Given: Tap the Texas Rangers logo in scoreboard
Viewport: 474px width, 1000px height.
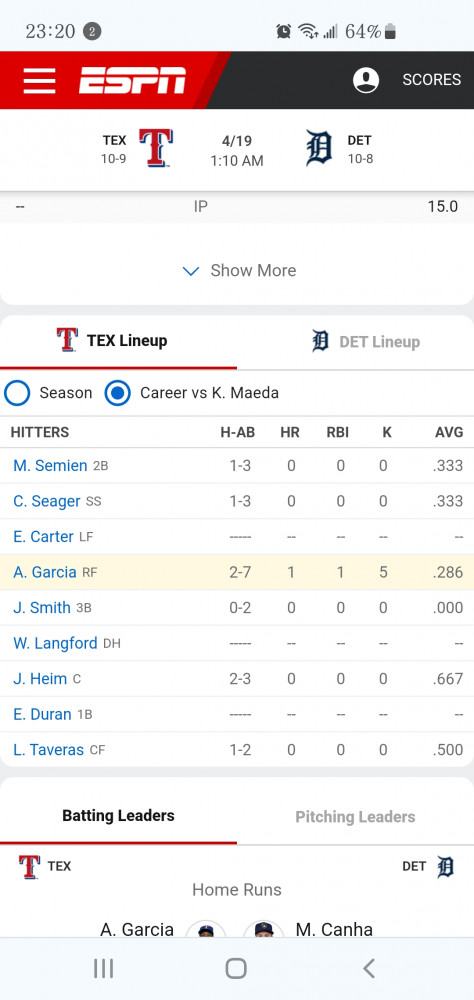Looking at the screenshot, I should click(156, 148).
